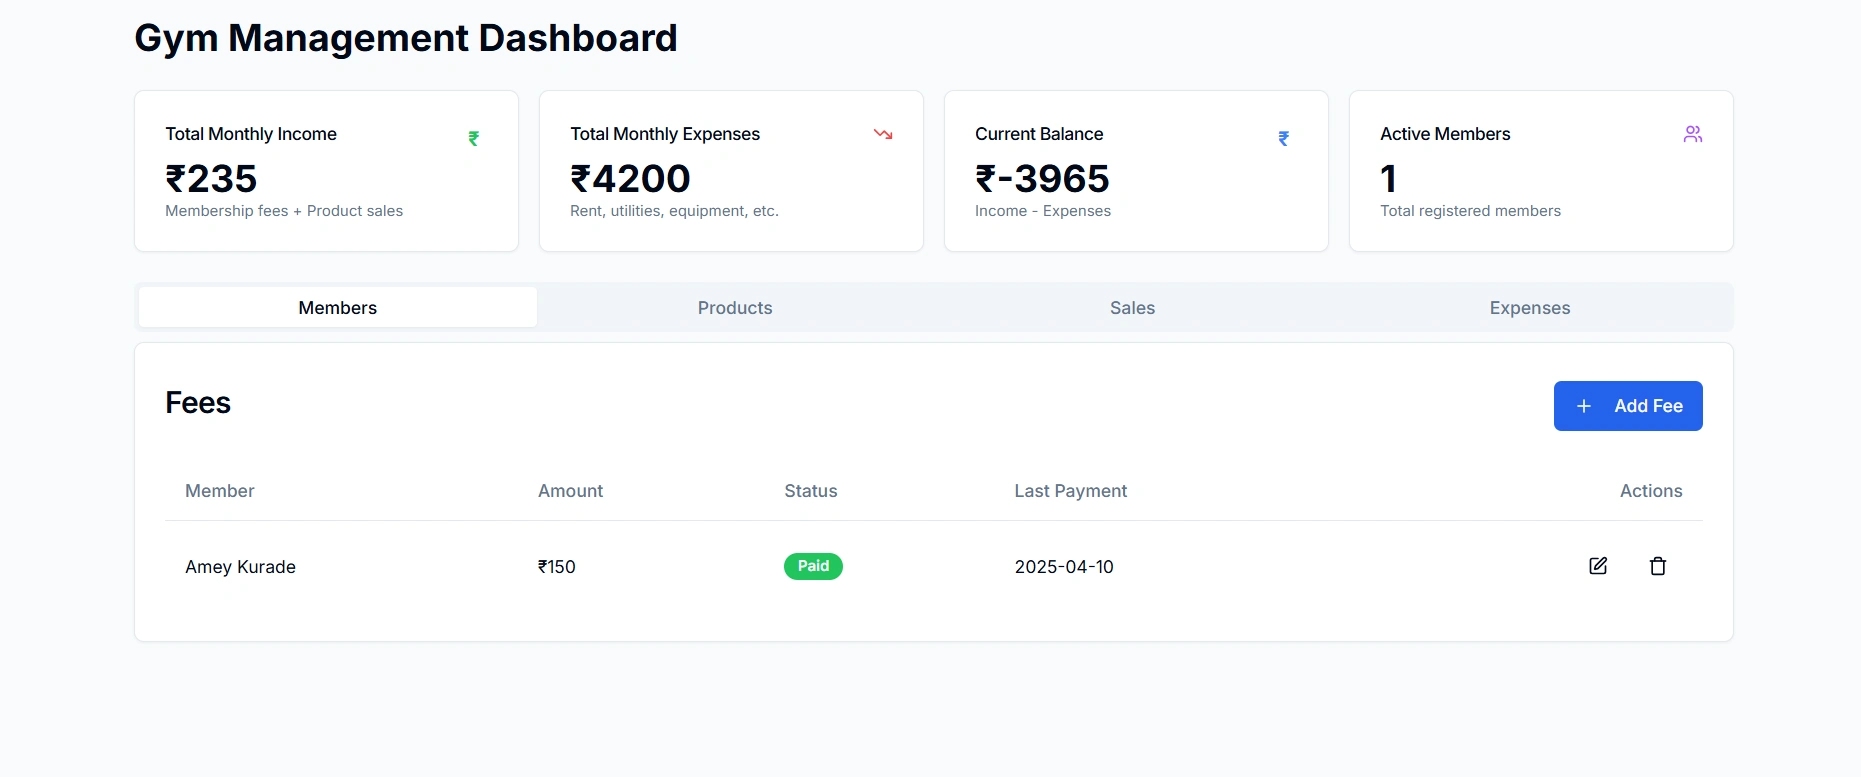Open the Products tab

tap(735, 308)
